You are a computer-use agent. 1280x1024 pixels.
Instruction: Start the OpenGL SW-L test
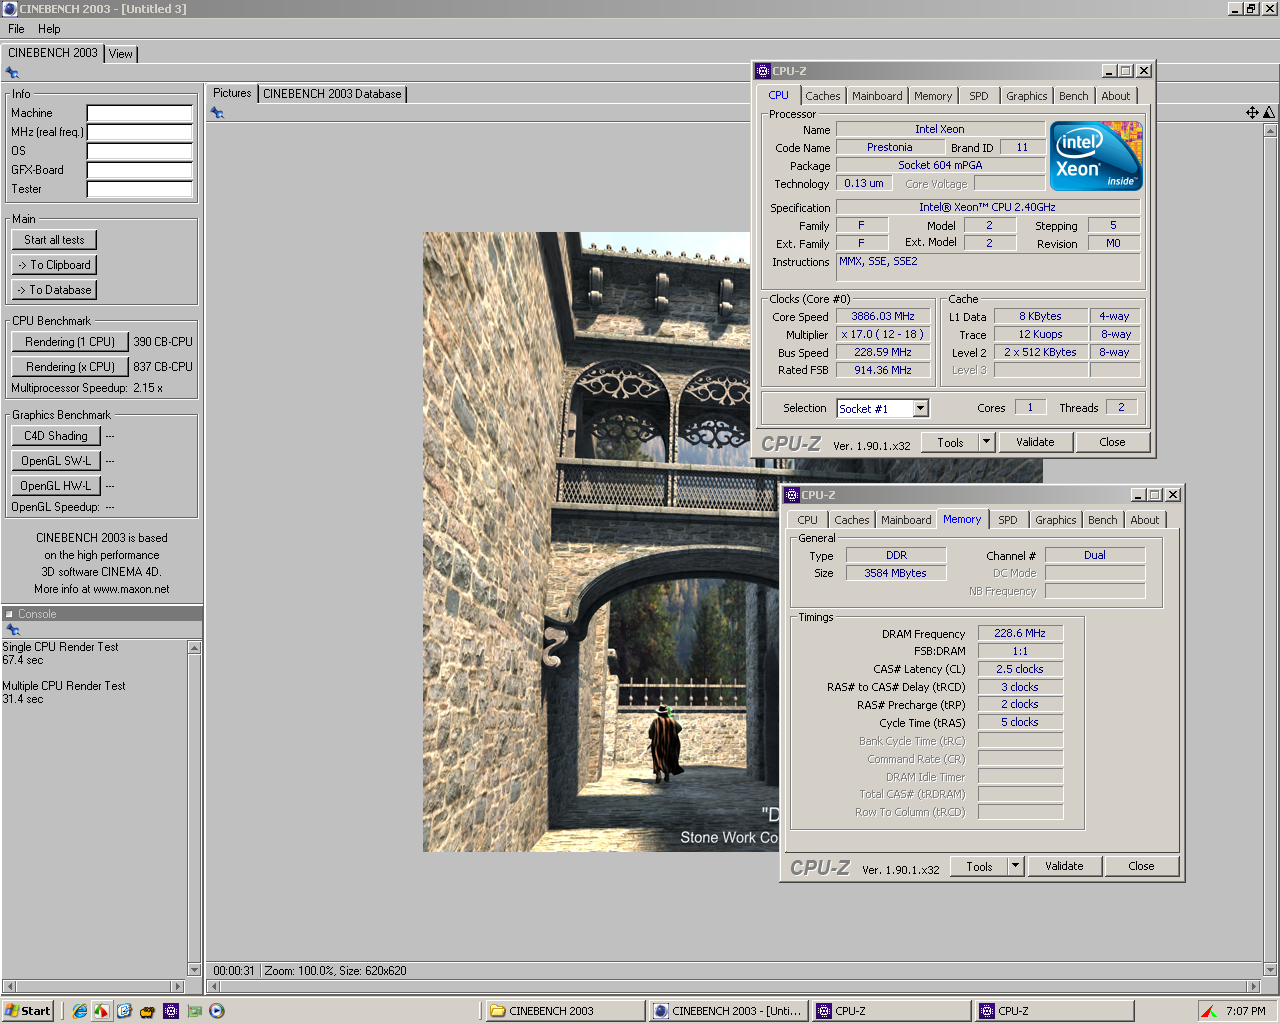coord(56,461)
